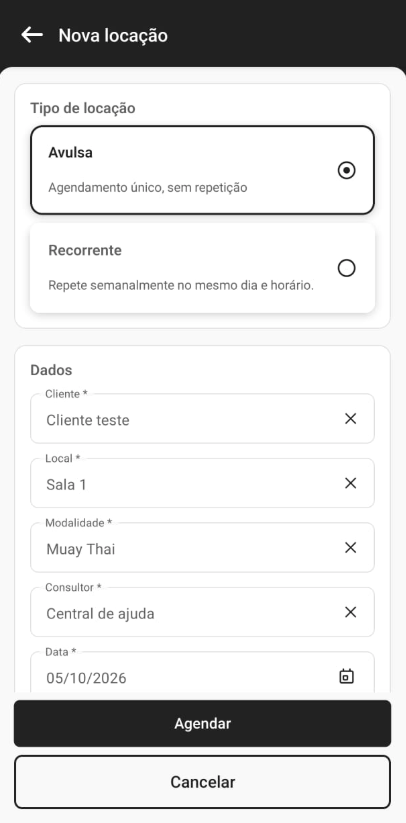The width and height of the screenshot is (406, 823).
Task: Clear the Cliente teste selection
Action: [350, 419]
